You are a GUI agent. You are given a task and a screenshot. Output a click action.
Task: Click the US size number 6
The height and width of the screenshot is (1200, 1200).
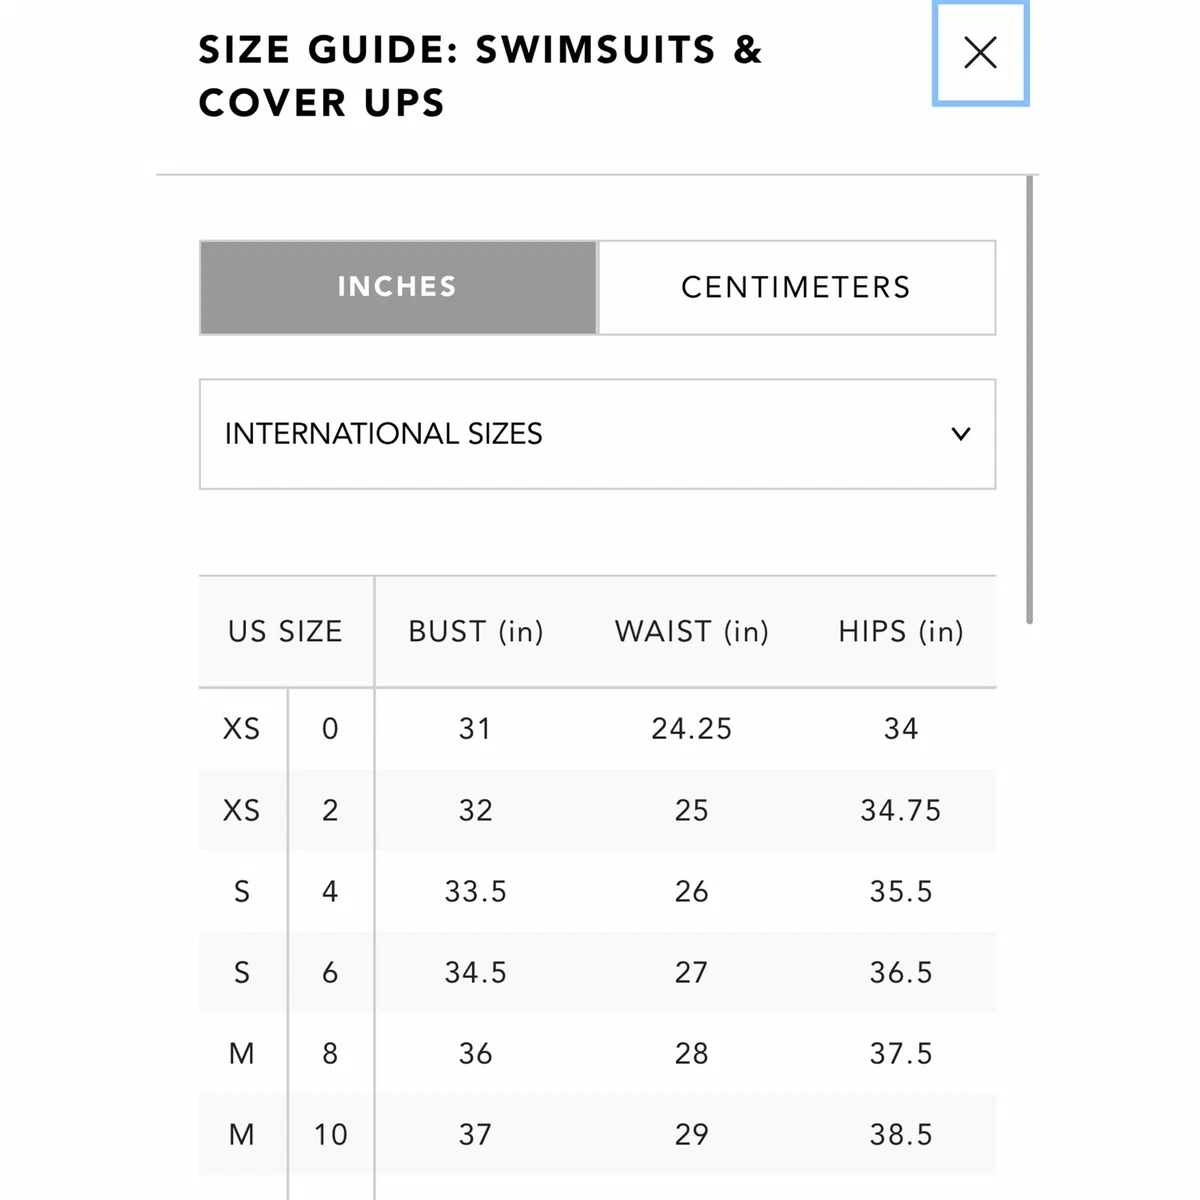[330, 972]
